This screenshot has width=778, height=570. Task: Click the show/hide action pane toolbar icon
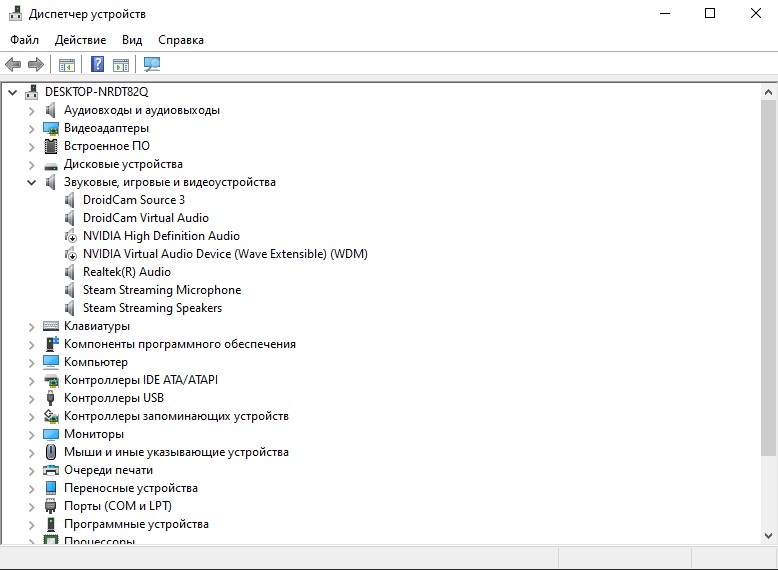click(121, 64)
